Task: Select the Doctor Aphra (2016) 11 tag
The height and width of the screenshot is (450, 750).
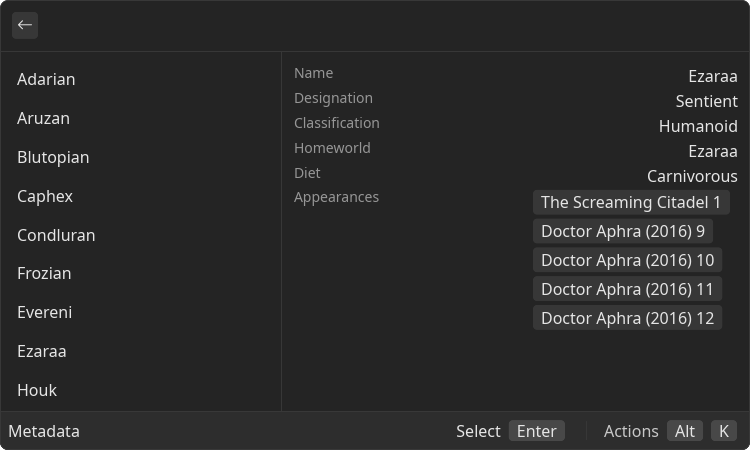Action: 627,289
